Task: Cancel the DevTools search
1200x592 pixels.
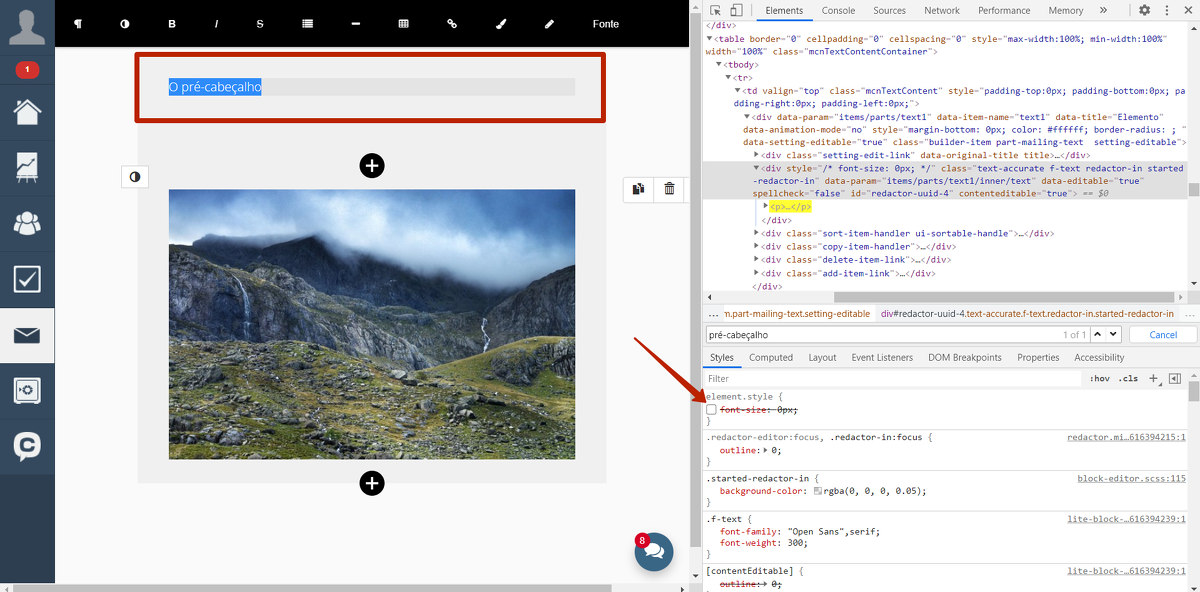Action: pos(1162,334)
